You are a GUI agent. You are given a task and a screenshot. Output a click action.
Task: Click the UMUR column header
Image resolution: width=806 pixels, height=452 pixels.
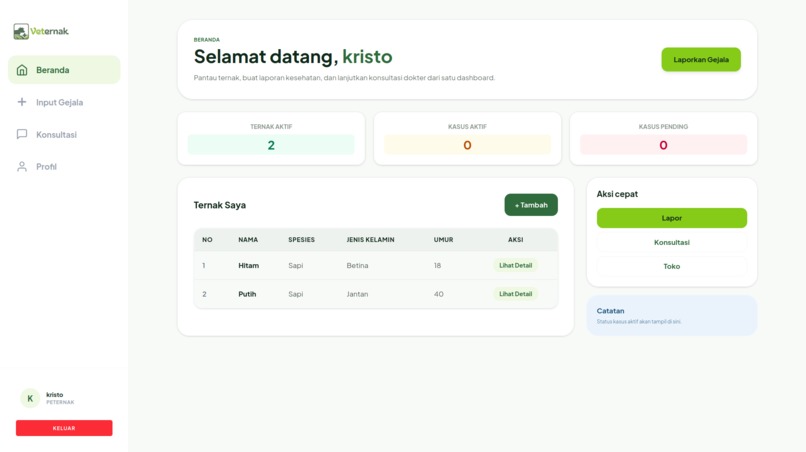coord(443,240)
